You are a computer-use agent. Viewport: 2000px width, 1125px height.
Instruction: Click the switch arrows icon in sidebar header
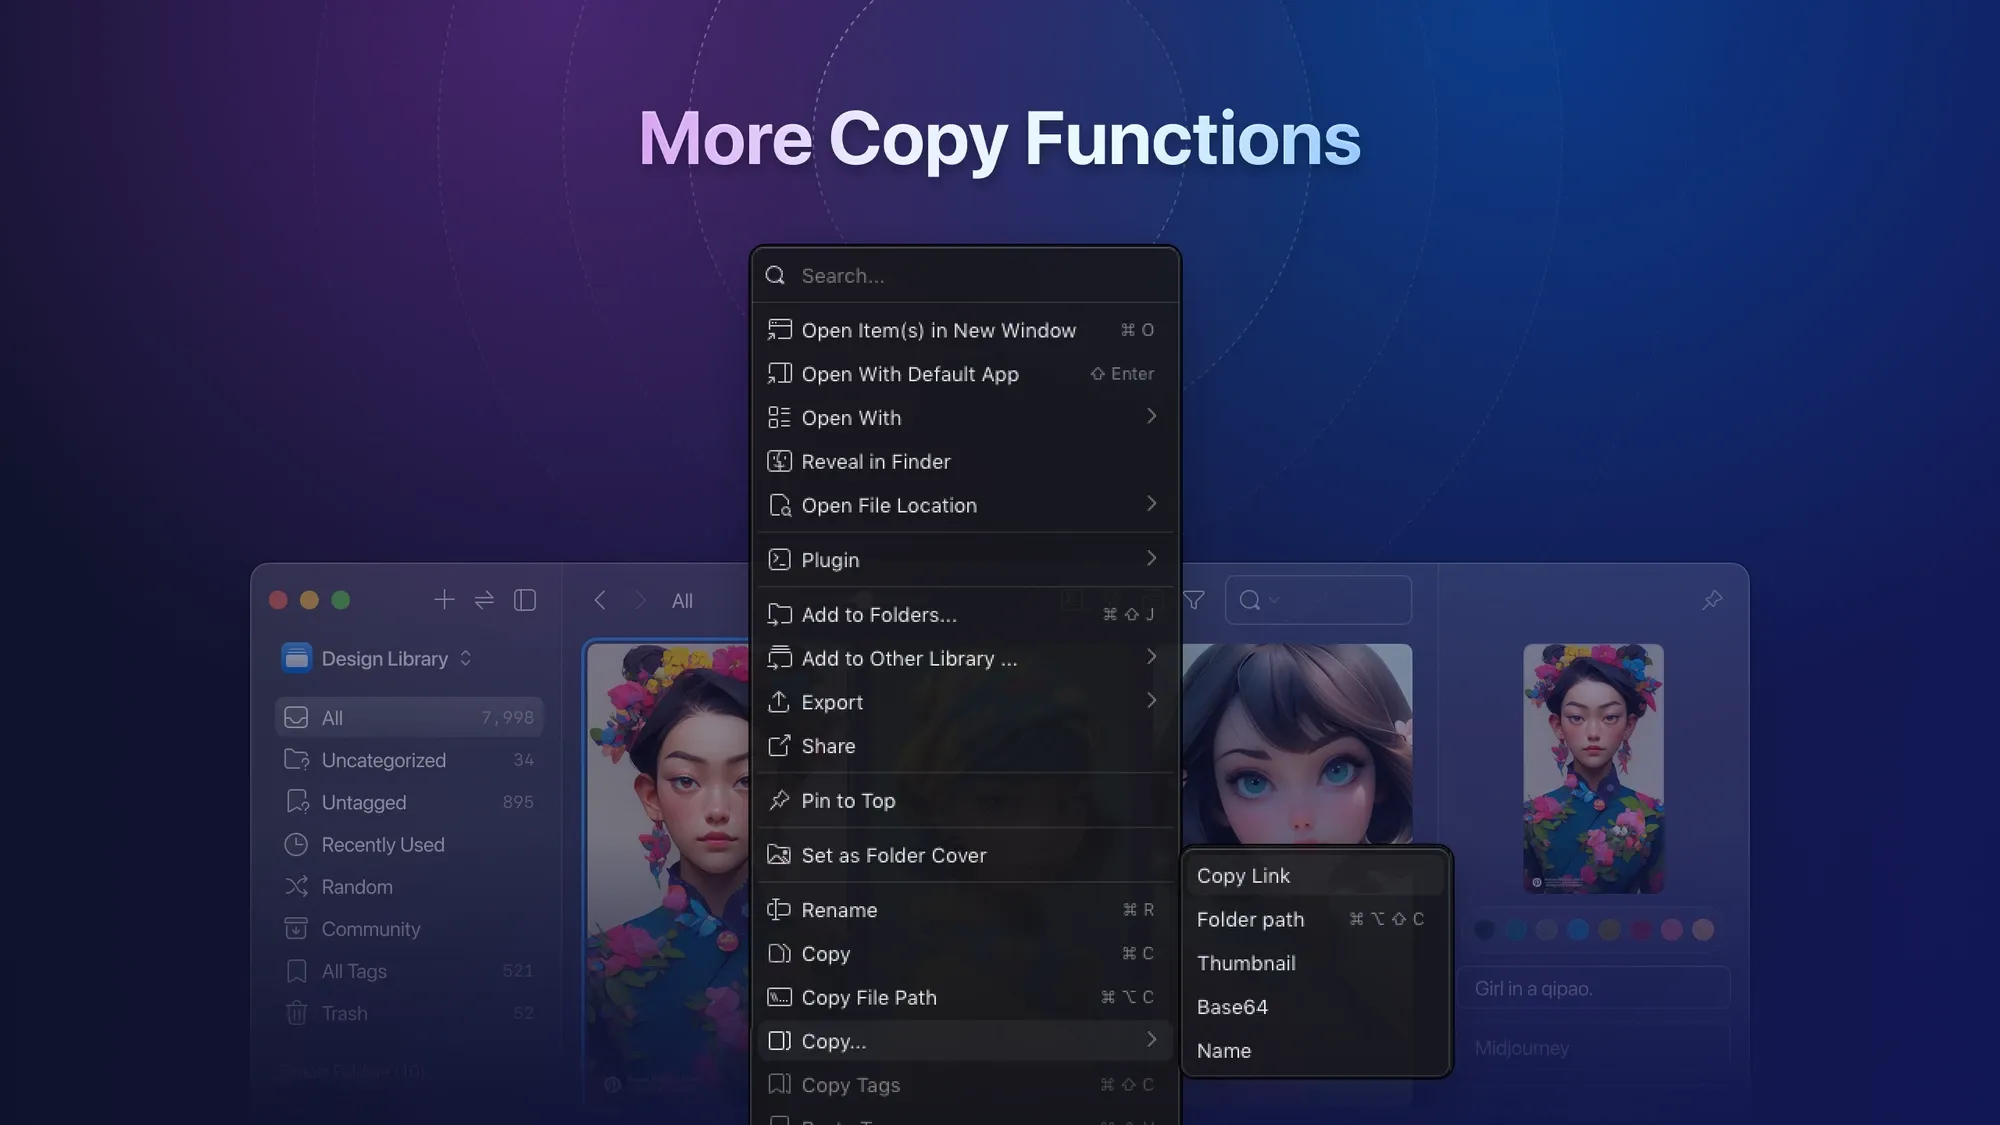tap(484, 600)
